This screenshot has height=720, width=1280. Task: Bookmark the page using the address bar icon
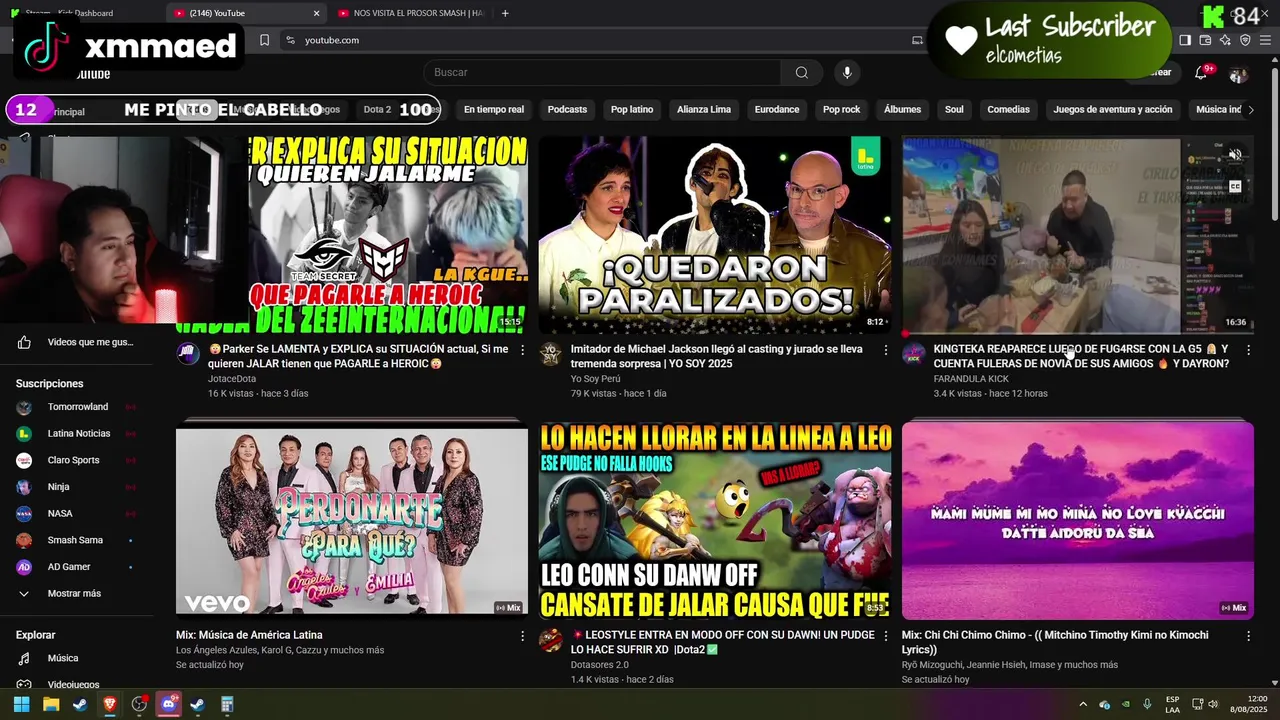pyautogui.click(x=264, y=40)
